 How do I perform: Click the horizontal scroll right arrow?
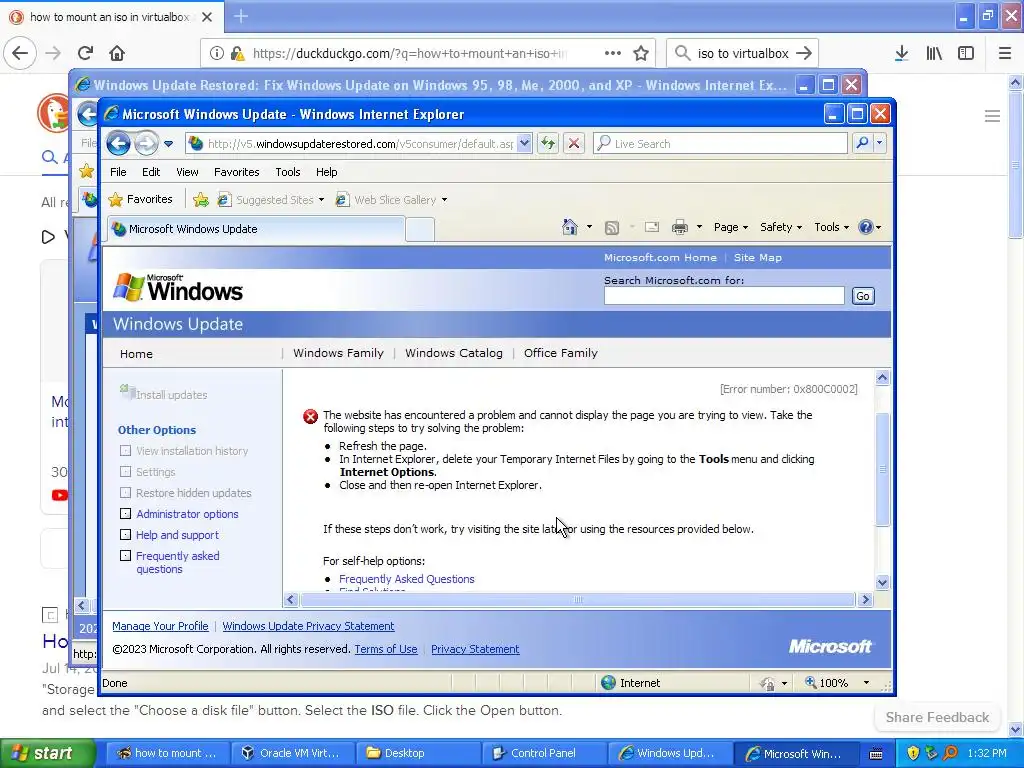tap(865, 600)
